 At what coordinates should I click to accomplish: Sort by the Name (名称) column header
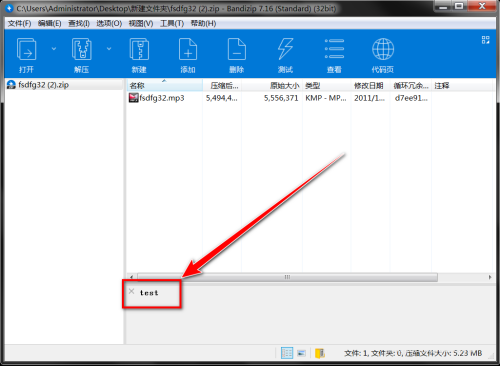coord(165,85)
